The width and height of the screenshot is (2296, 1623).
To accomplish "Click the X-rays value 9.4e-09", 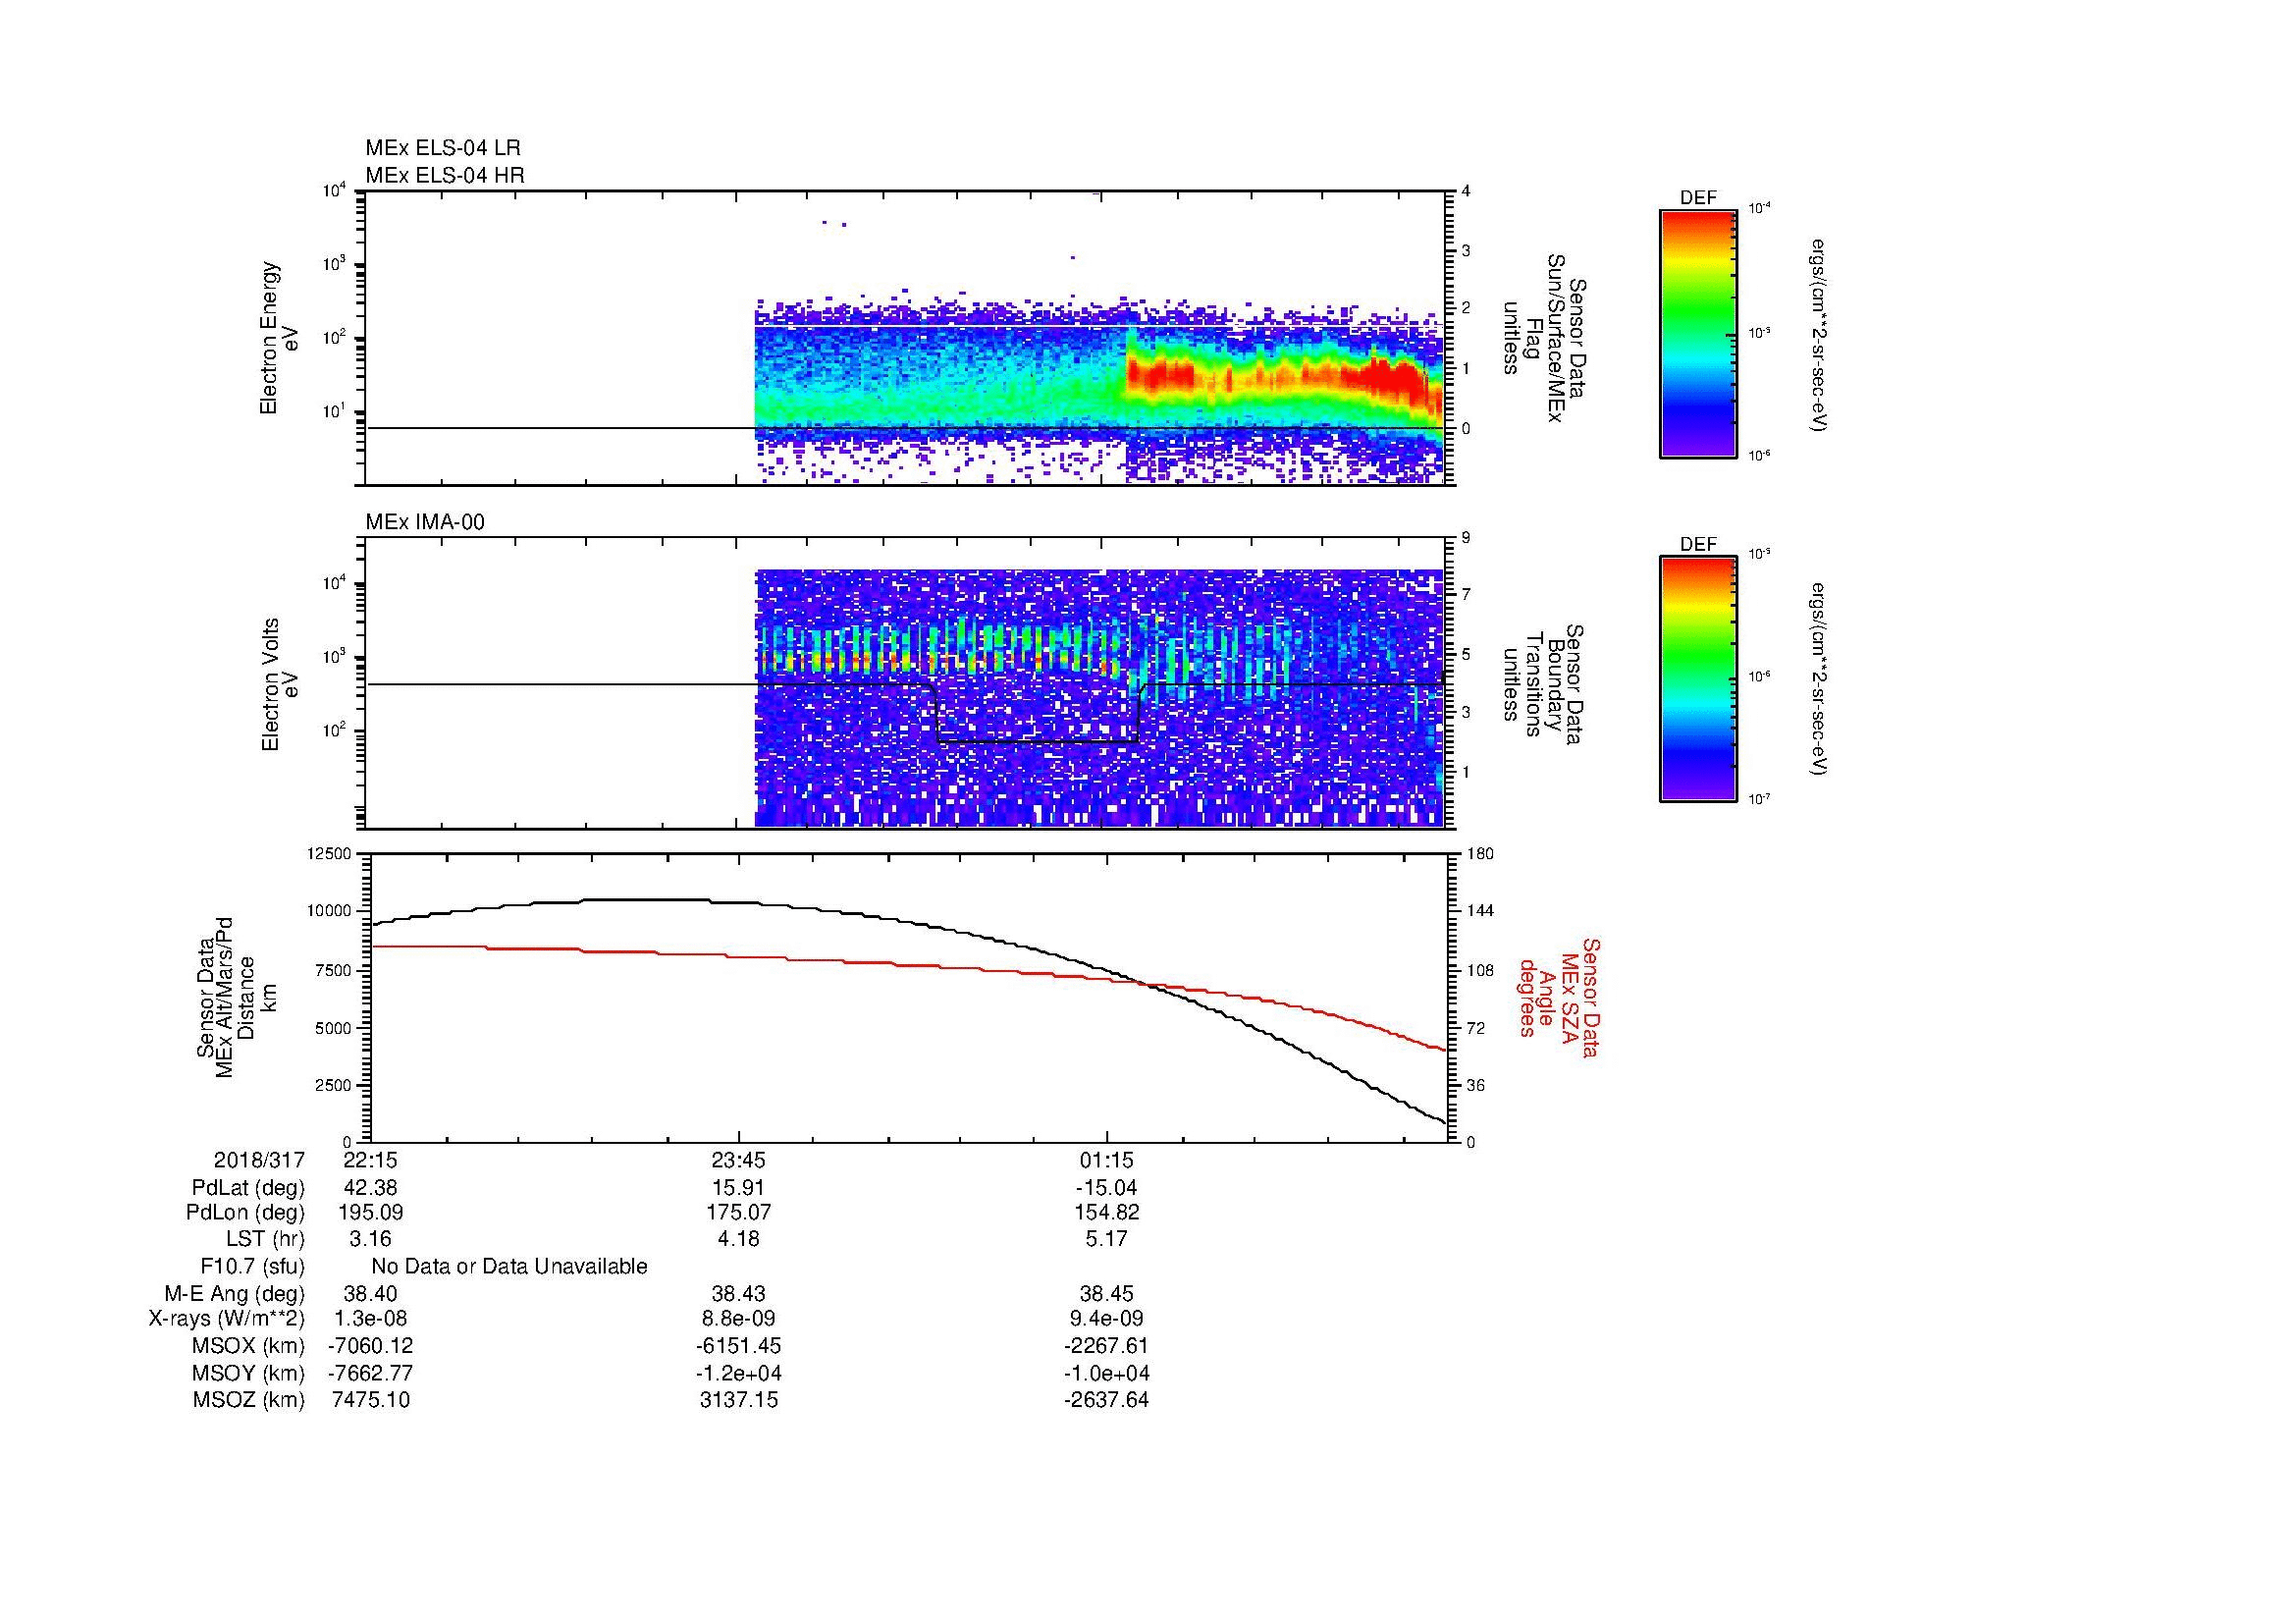I will pyautogui.click(x=1107, y=1319).
